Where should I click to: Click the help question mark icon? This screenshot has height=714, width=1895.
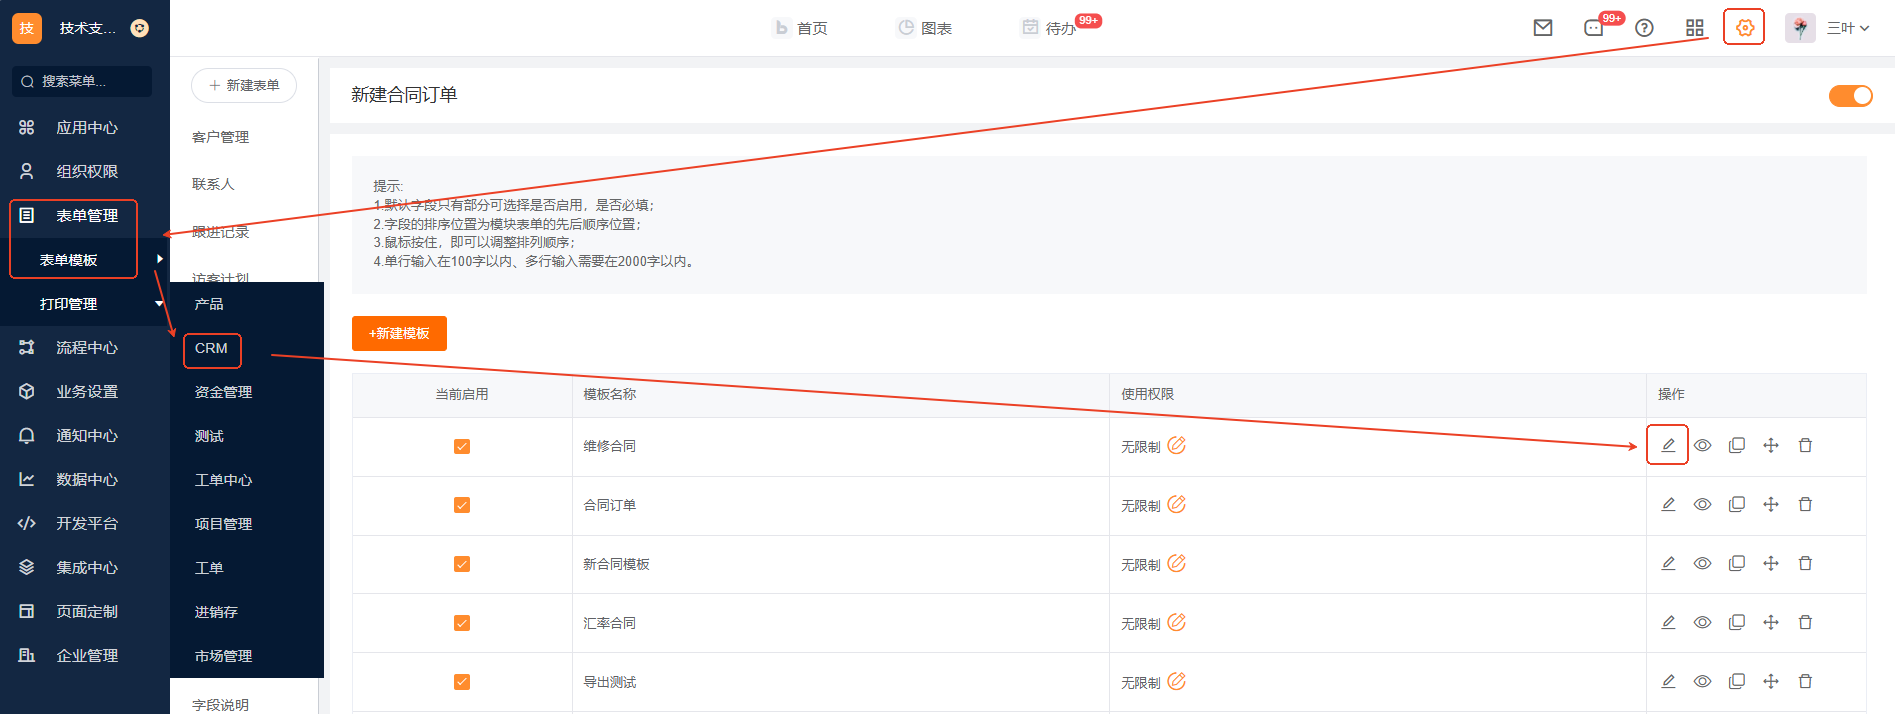pyautogui.click(x=1644, y=28)
